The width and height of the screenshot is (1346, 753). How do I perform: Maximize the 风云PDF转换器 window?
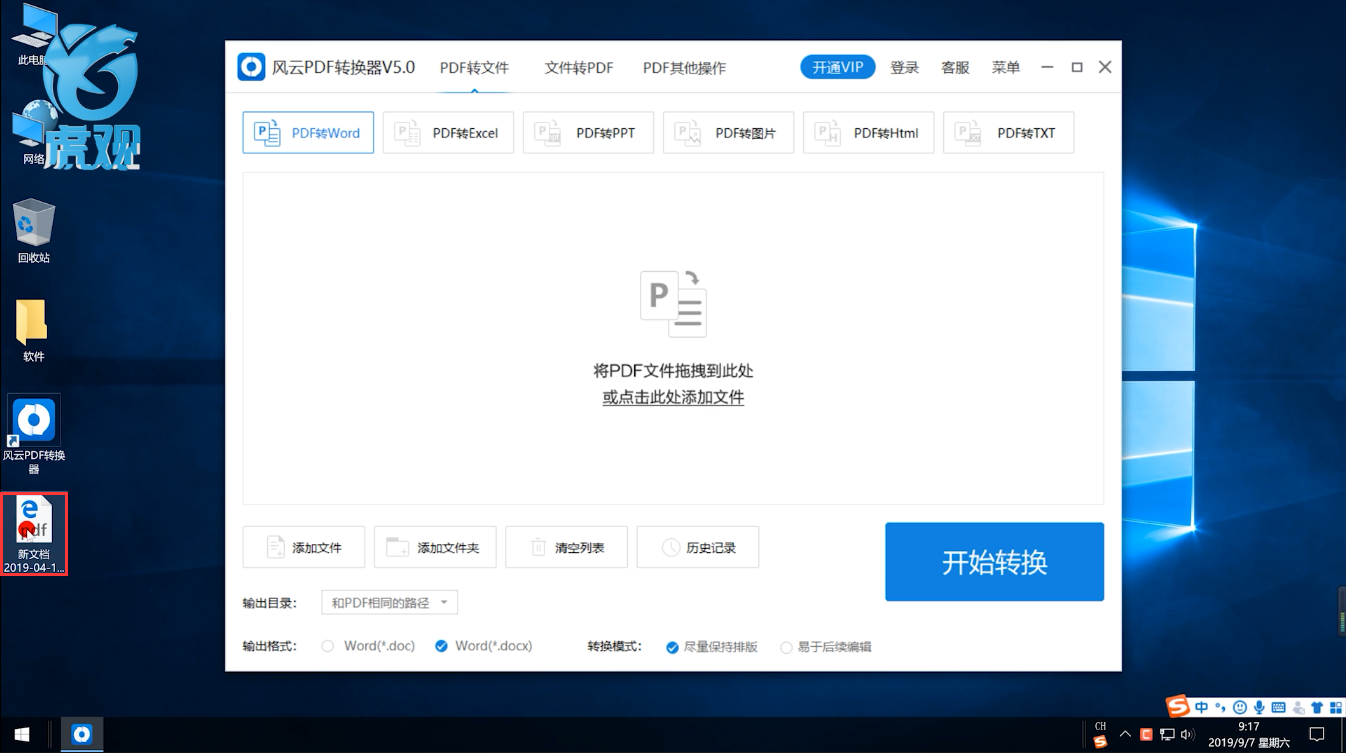click(x=1077, y=67)
